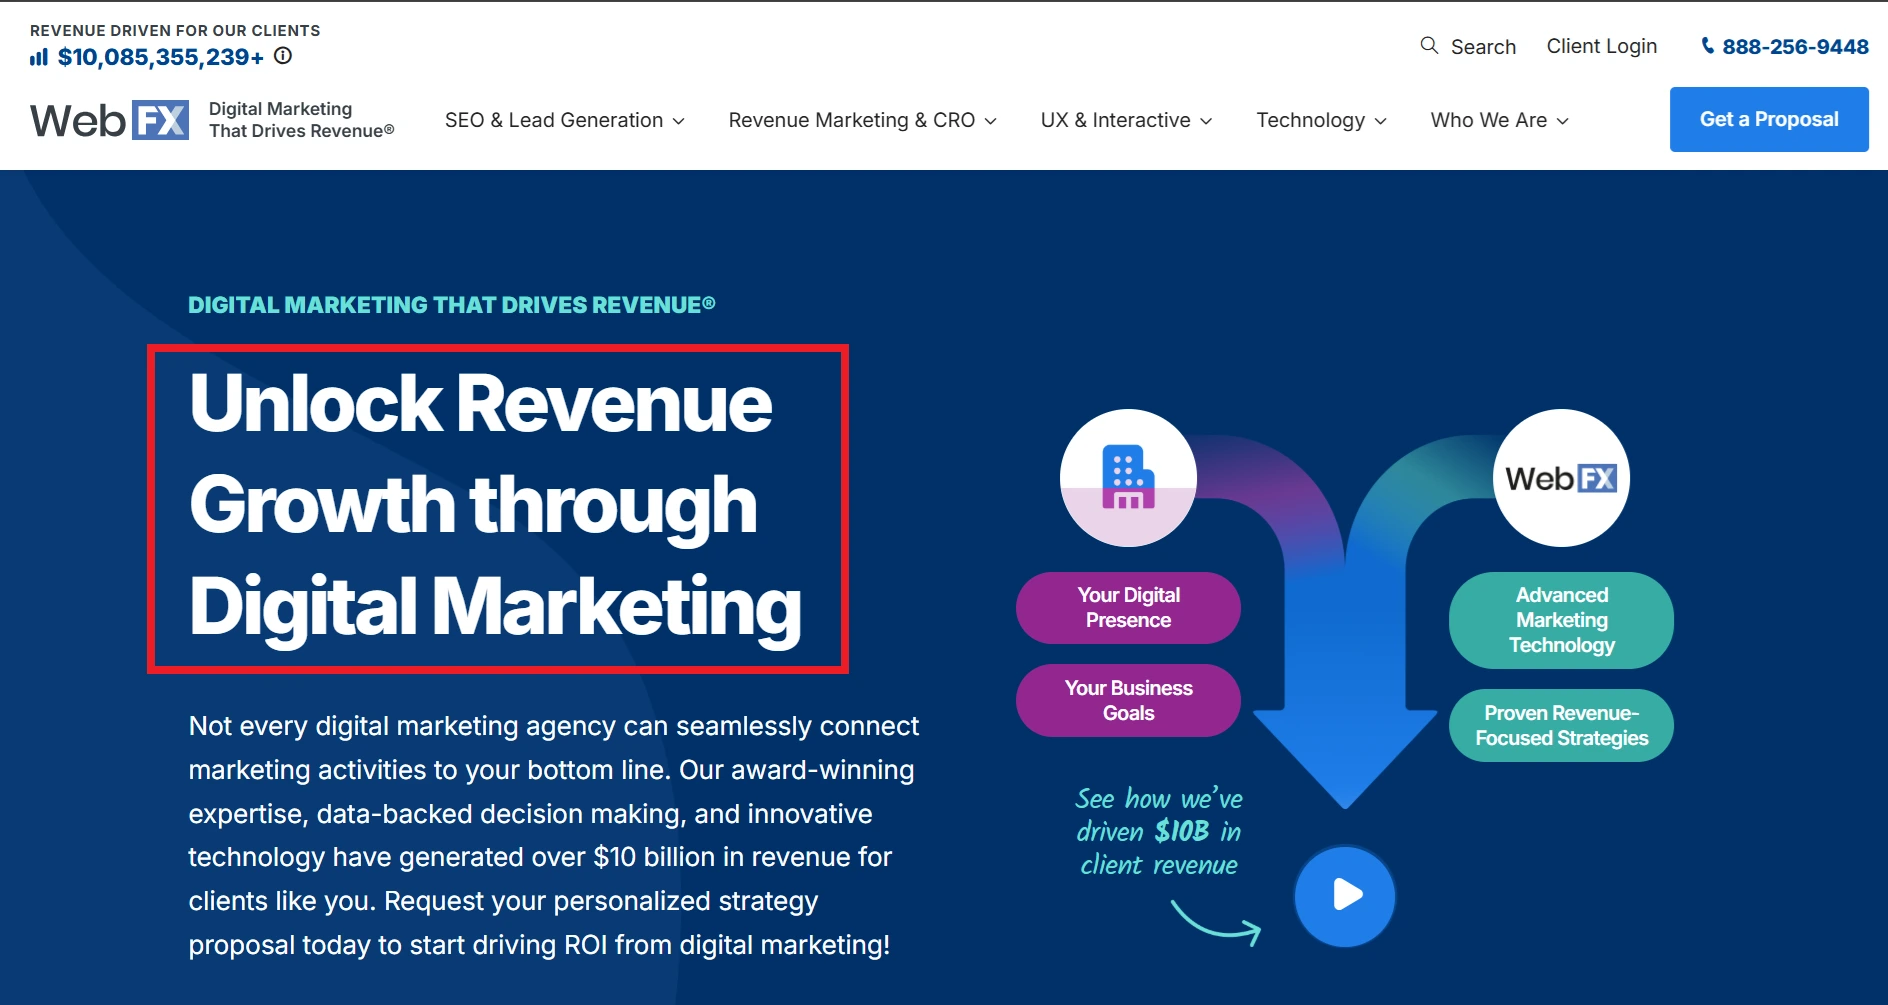This screenshot has width=1888, height=1005.
Task: Open SEO & Lead Generation menu
Action: point(554,120)
